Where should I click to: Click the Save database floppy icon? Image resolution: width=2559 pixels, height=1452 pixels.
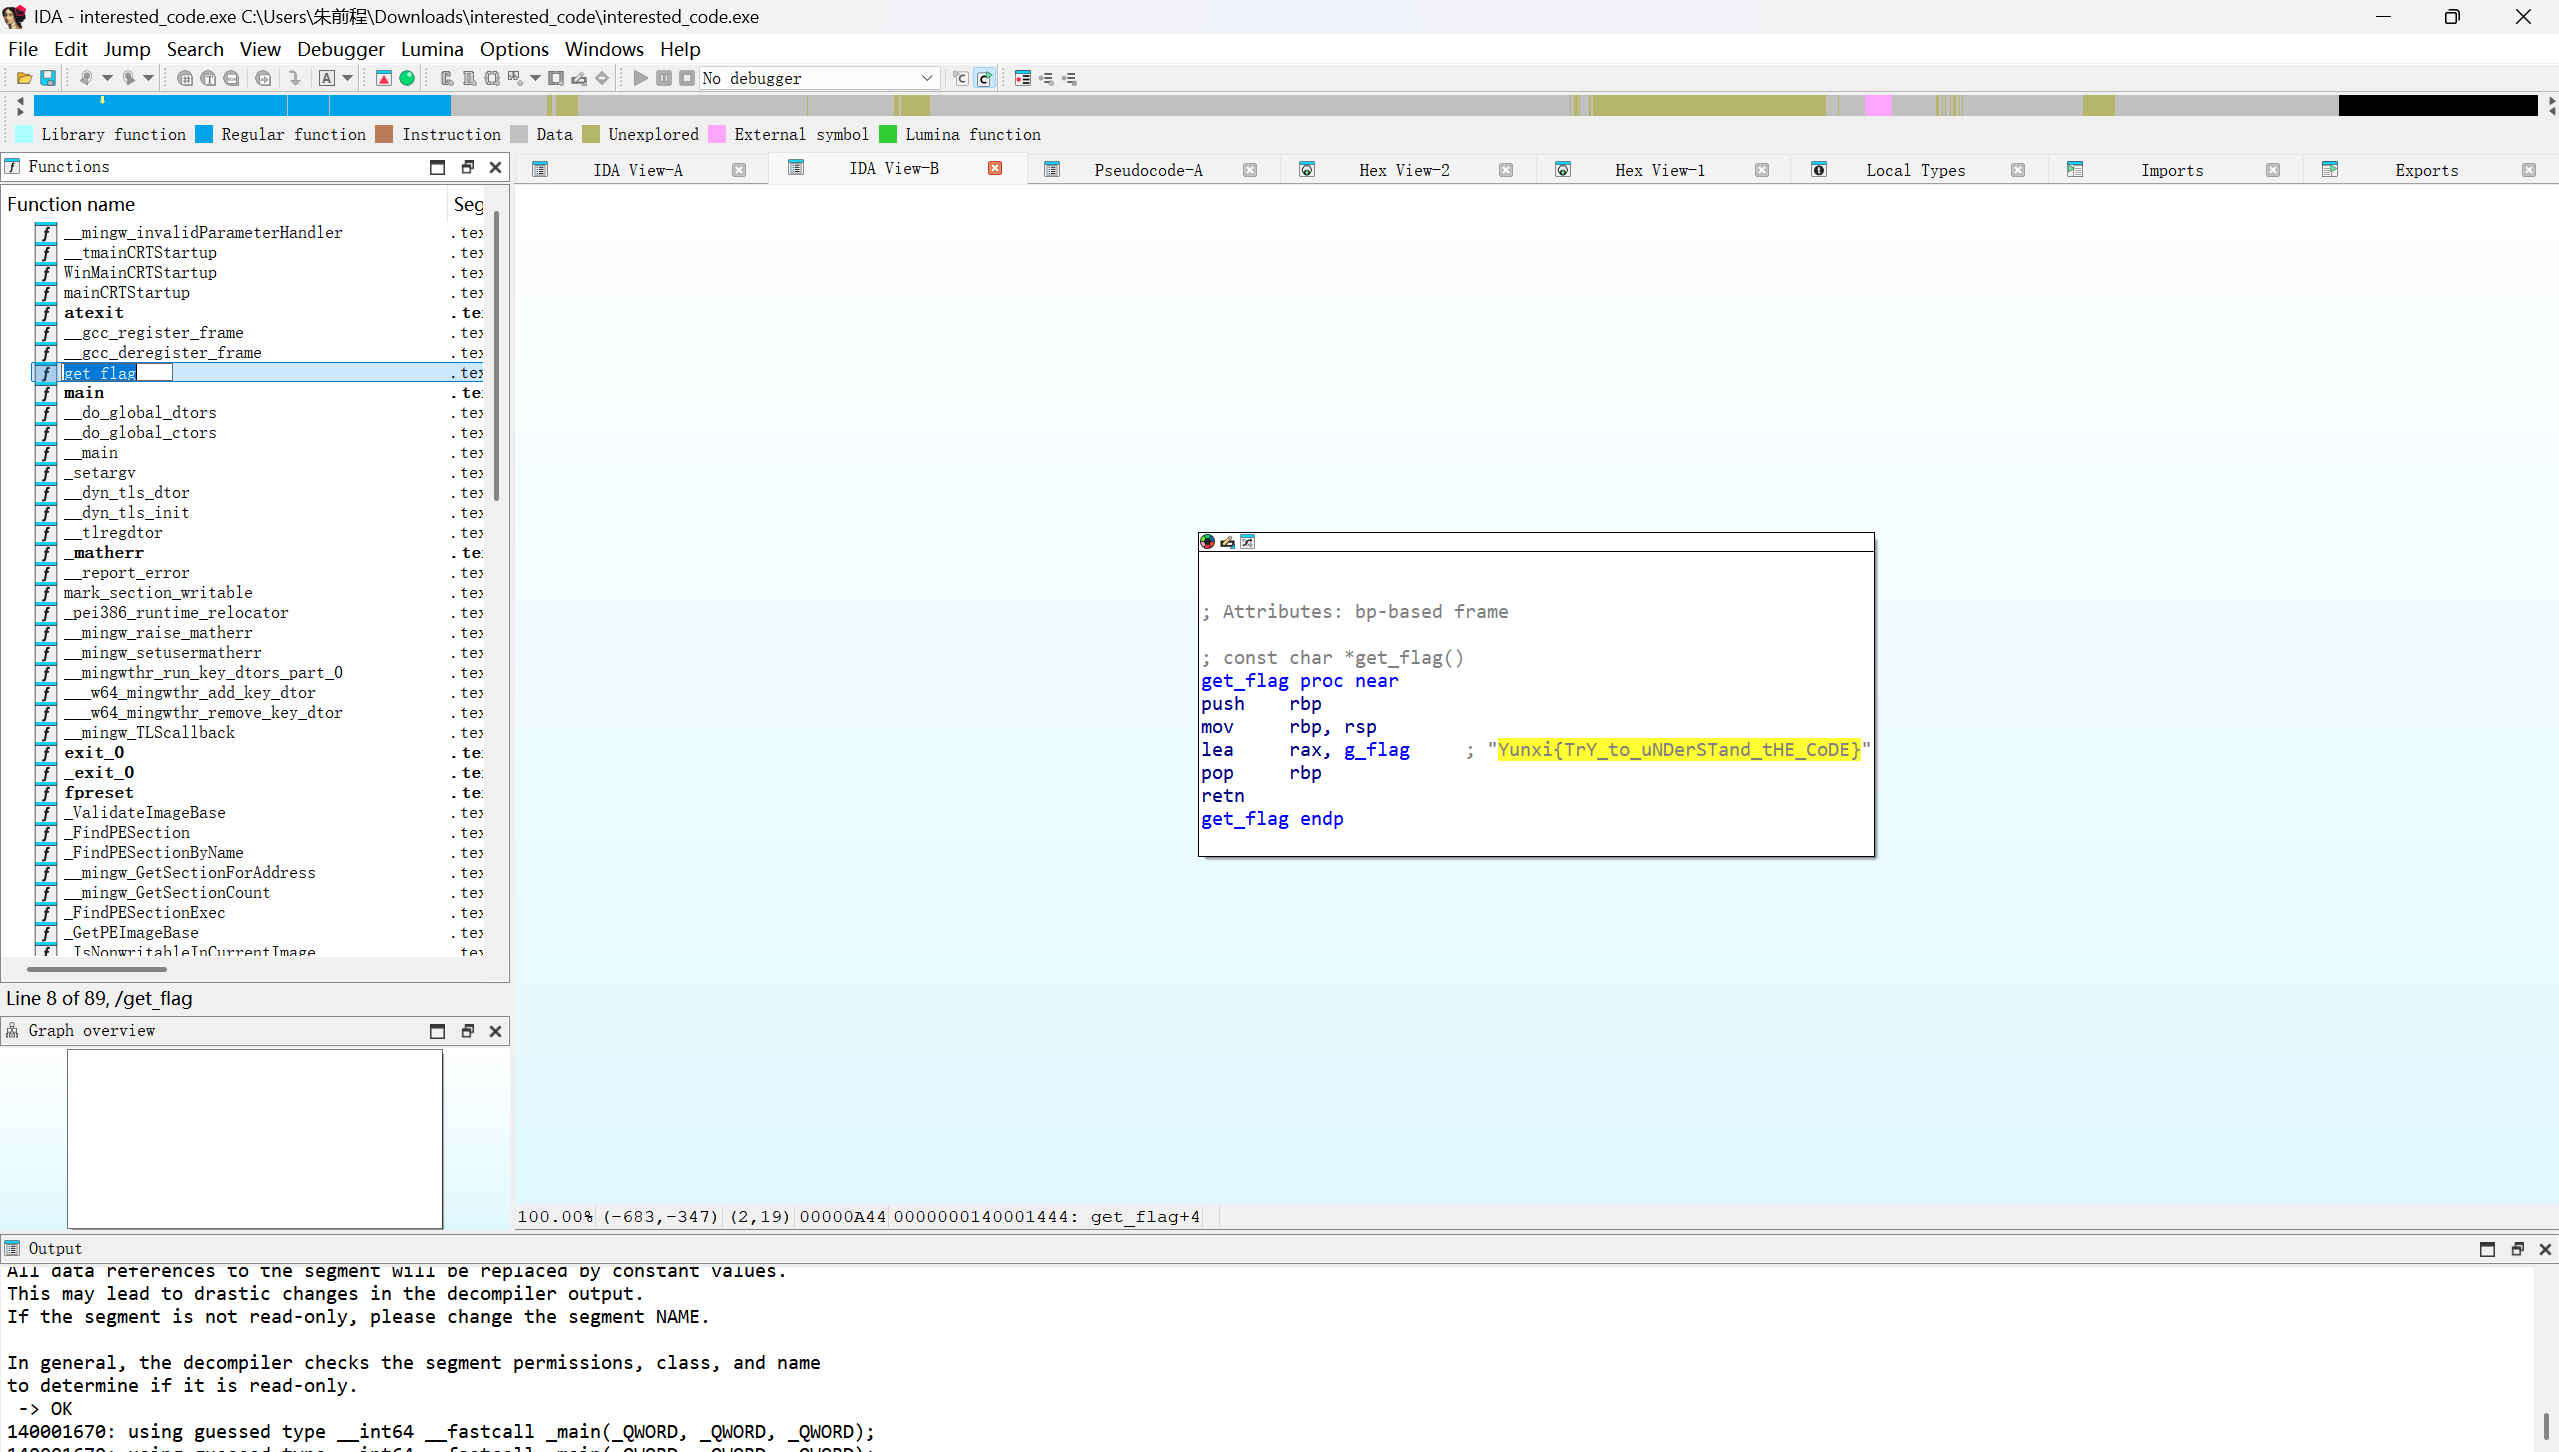click(47, 78)
